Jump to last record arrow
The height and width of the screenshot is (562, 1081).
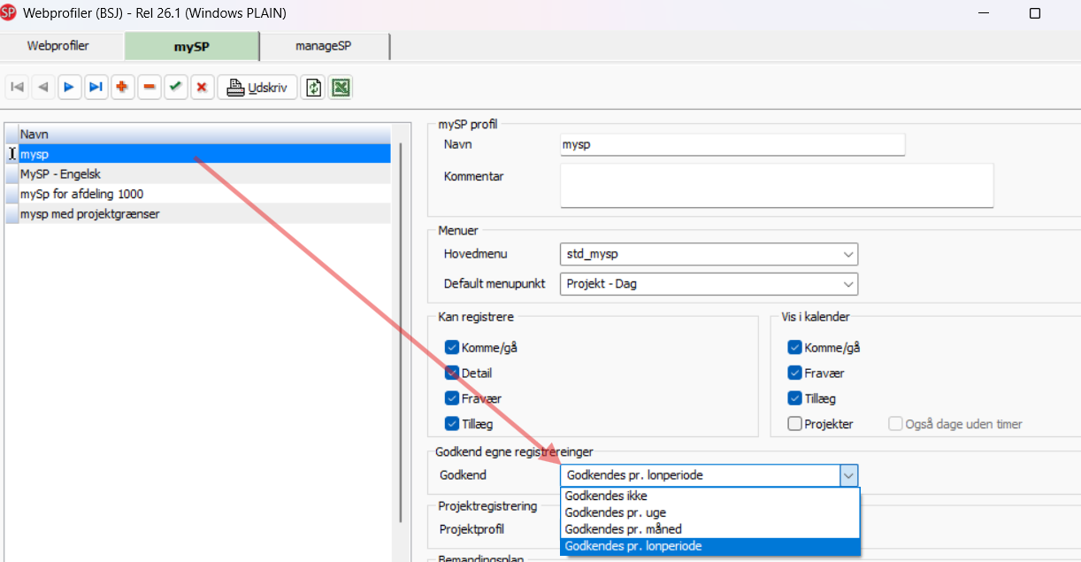[96, 87]
